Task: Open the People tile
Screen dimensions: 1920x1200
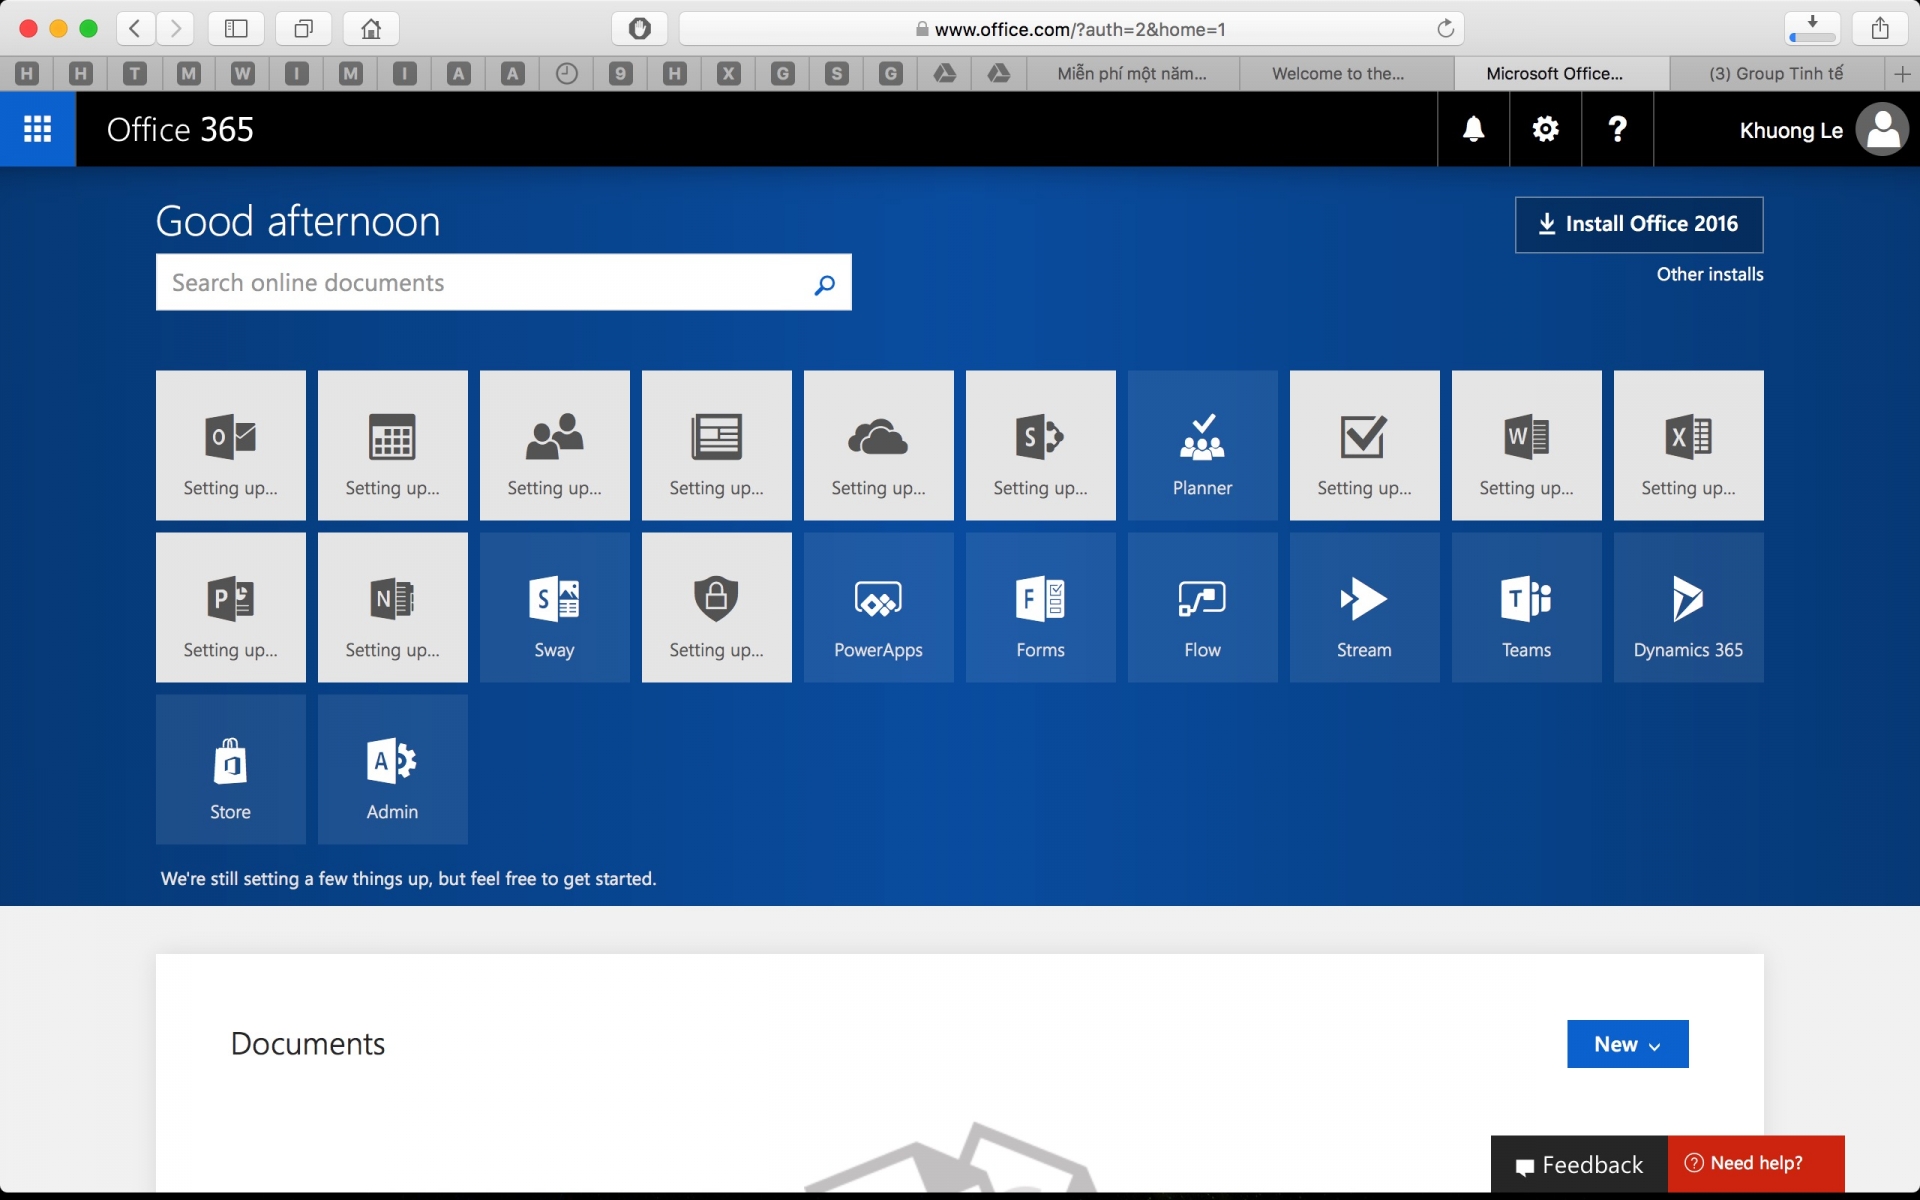Action: tap(555, 445)
